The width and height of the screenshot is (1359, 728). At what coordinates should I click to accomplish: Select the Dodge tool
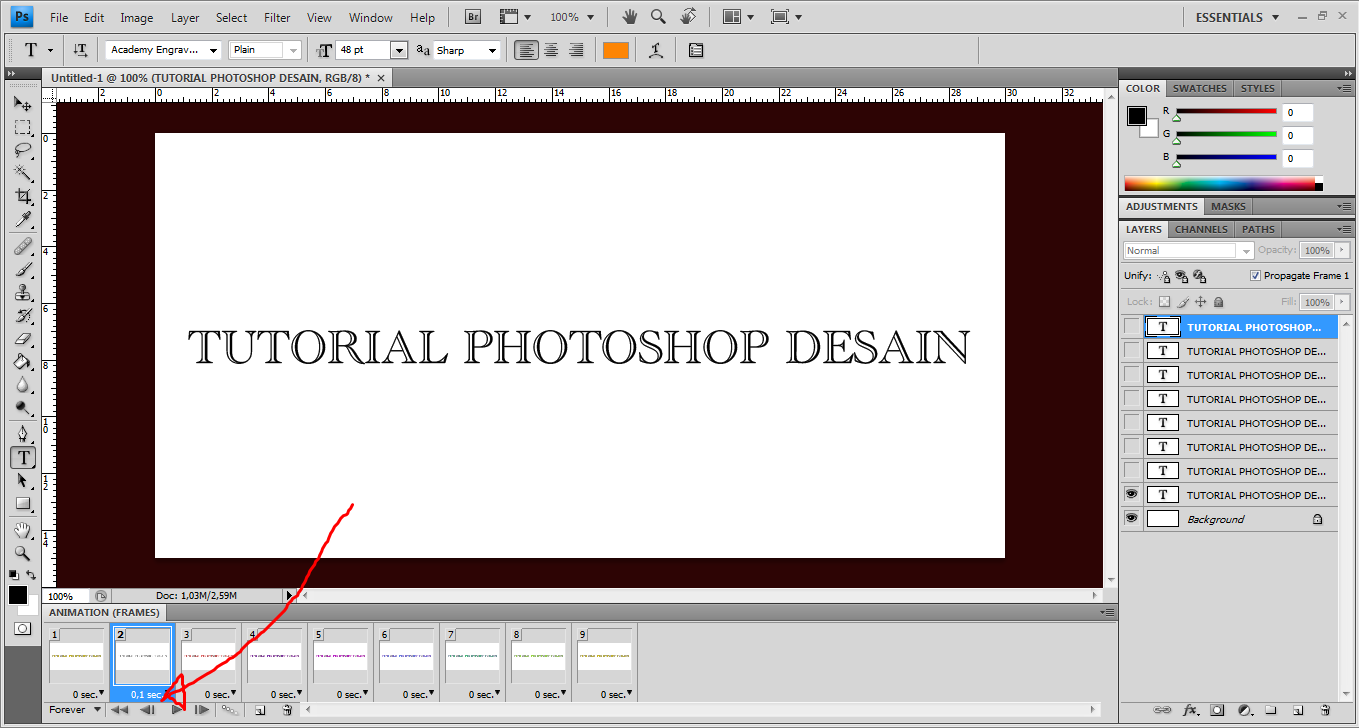22,408
